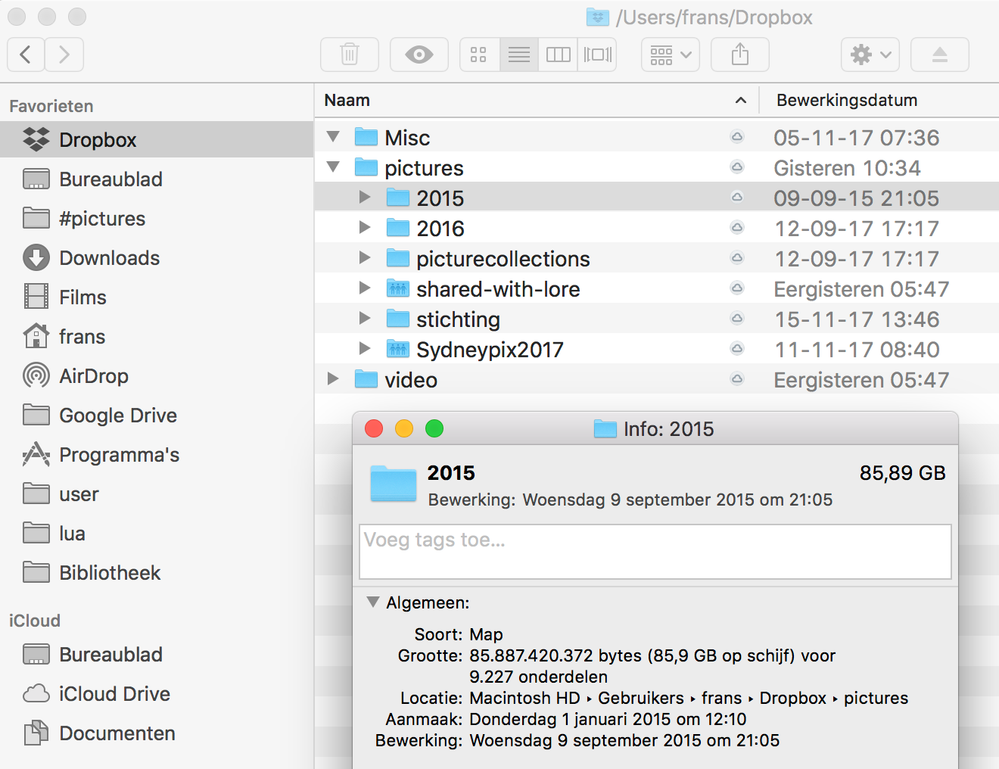Viewport: 999px width, 769px height.
Task: Click the eject icon in toolbar
Action: pyautogui.click(x=939, y=55)
